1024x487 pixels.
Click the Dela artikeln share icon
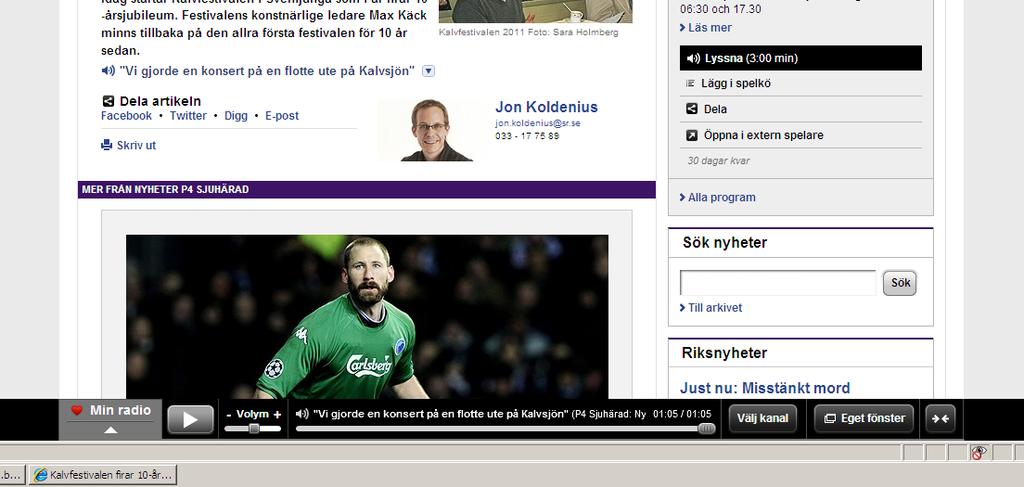108,101
